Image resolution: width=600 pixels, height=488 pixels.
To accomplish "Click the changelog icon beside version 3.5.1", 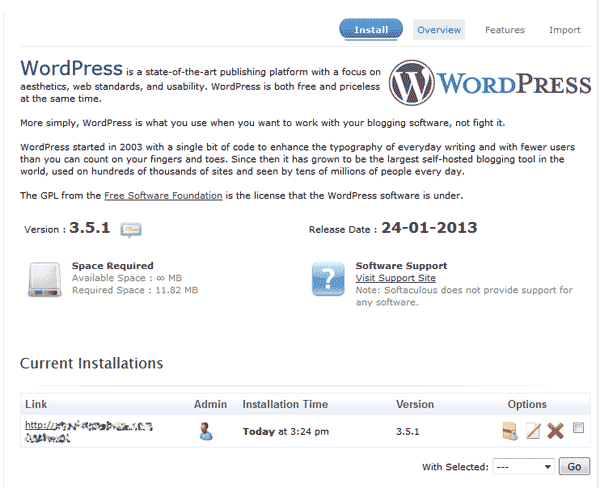I will coord(131,230).
